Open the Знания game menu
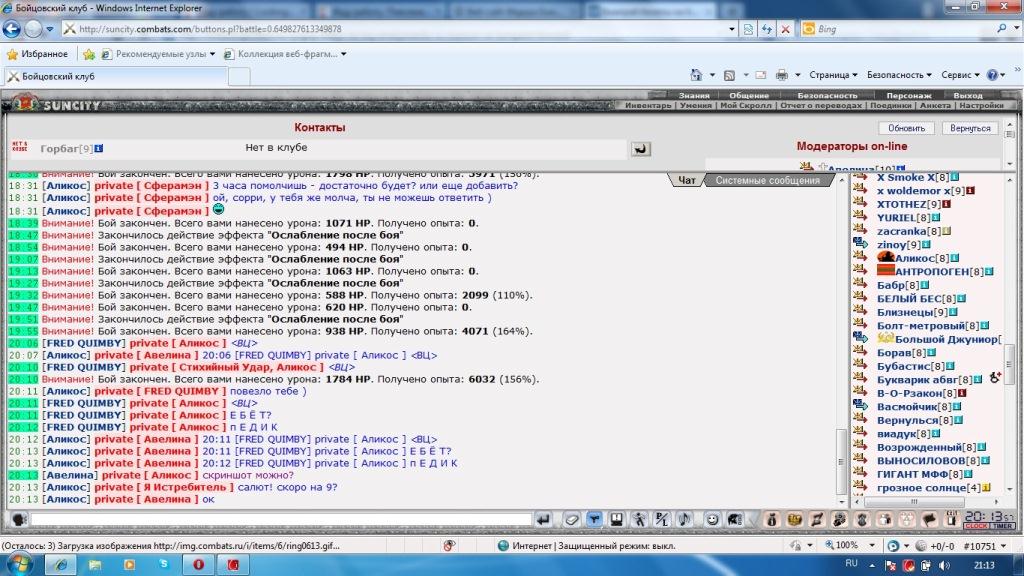Viewport: 1024px width, 576px height. tap(694, 95)
